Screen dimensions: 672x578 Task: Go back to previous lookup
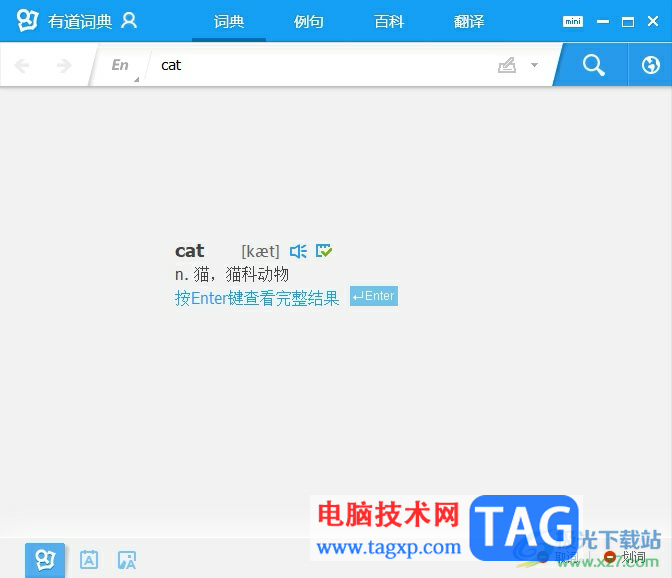coord(21,66)
